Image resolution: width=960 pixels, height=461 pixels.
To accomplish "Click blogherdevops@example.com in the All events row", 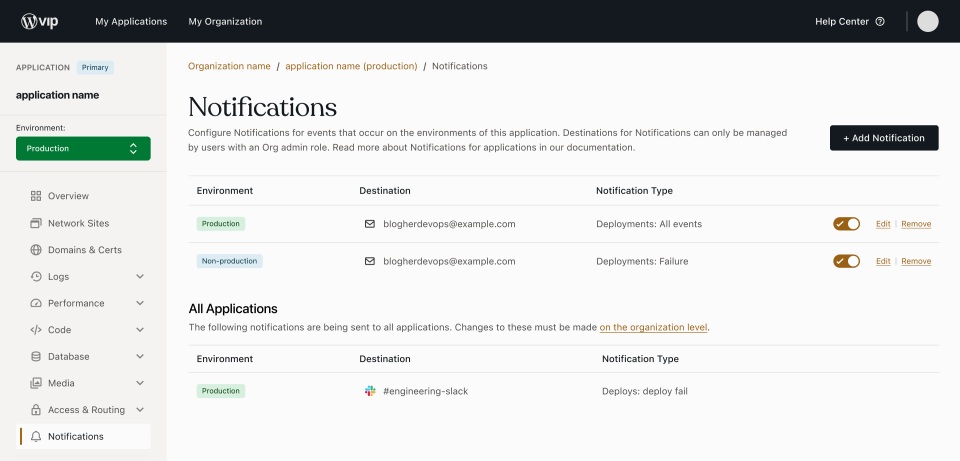I will 449,224.
